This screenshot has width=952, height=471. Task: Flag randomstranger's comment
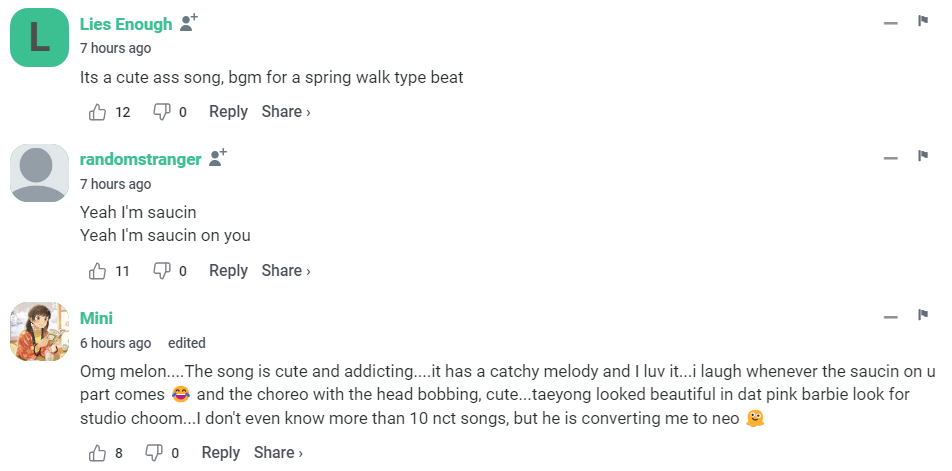click(x=923, y=157)
